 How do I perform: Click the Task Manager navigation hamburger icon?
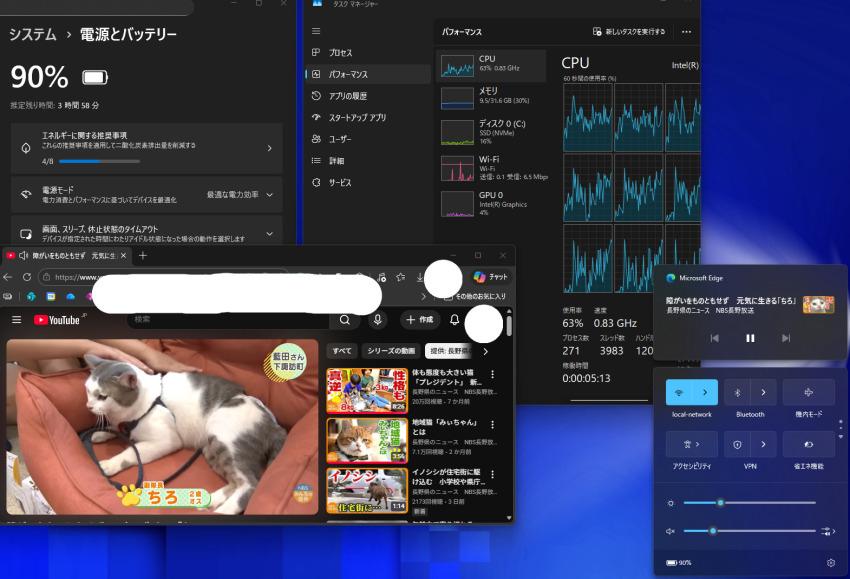[317, 31]
